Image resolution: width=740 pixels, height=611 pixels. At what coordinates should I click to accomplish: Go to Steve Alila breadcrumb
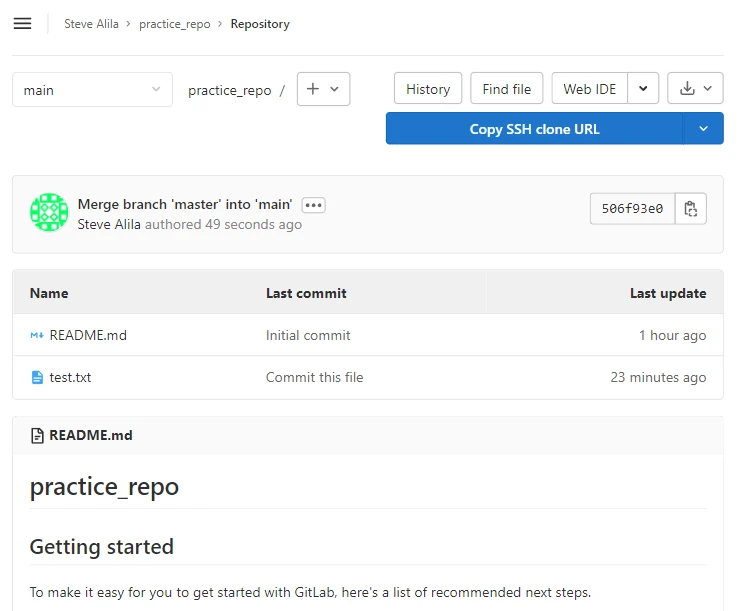coord(92,24)
